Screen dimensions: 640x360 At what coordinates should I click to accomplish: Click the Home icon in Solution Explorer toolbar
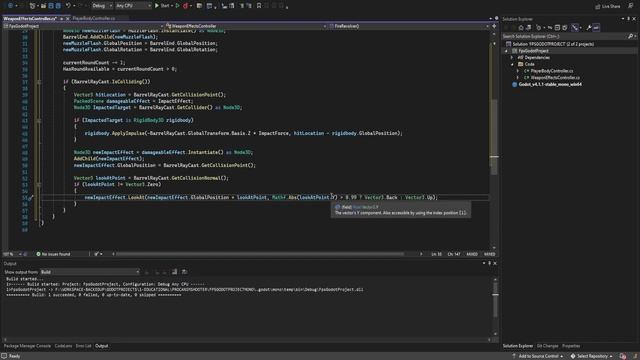(x=521, y=28)
